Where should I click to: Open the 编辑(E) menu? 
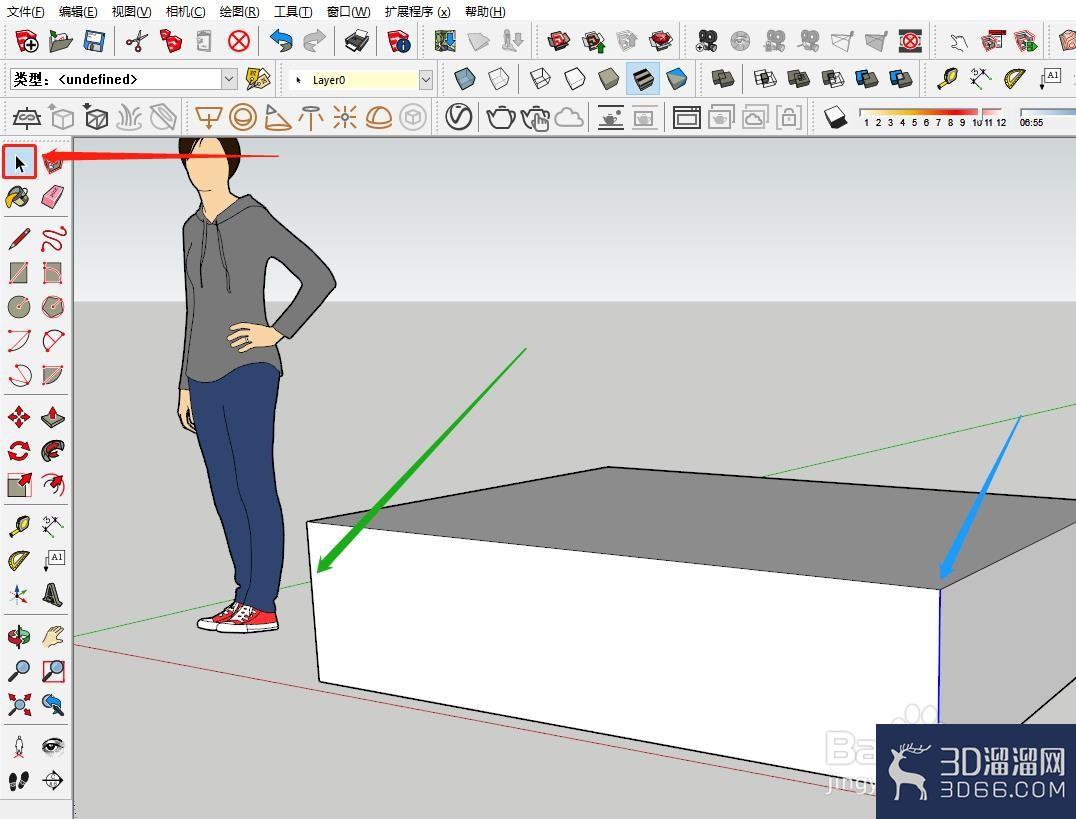coord(78,12)
